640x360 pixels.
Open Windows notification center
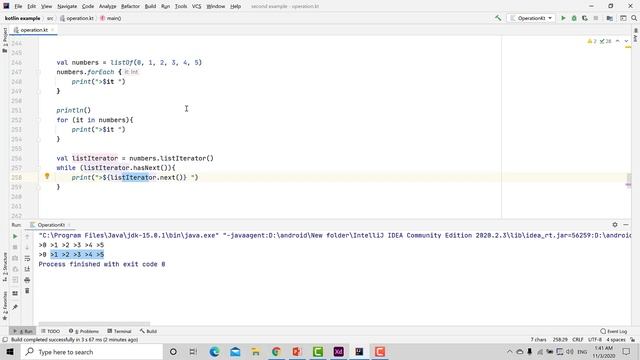click(627, 352)
